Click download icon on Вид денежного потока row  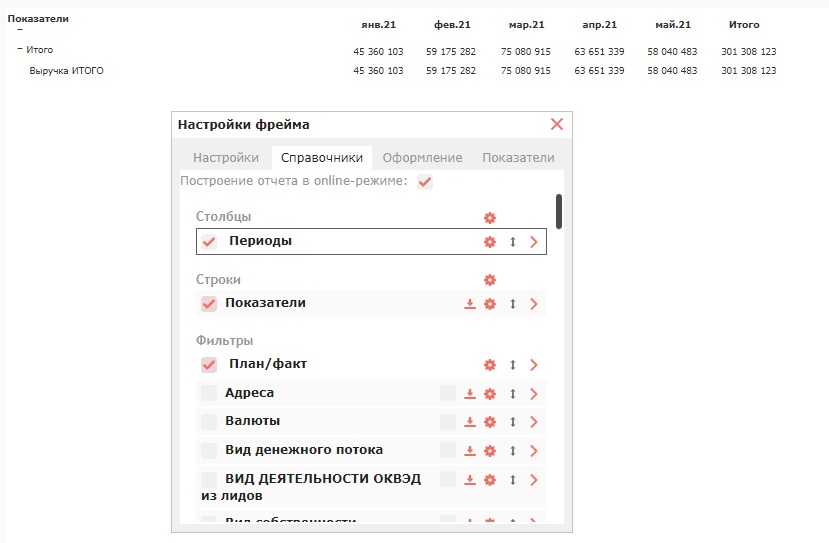pyautogui.click(x=469, y=451)
